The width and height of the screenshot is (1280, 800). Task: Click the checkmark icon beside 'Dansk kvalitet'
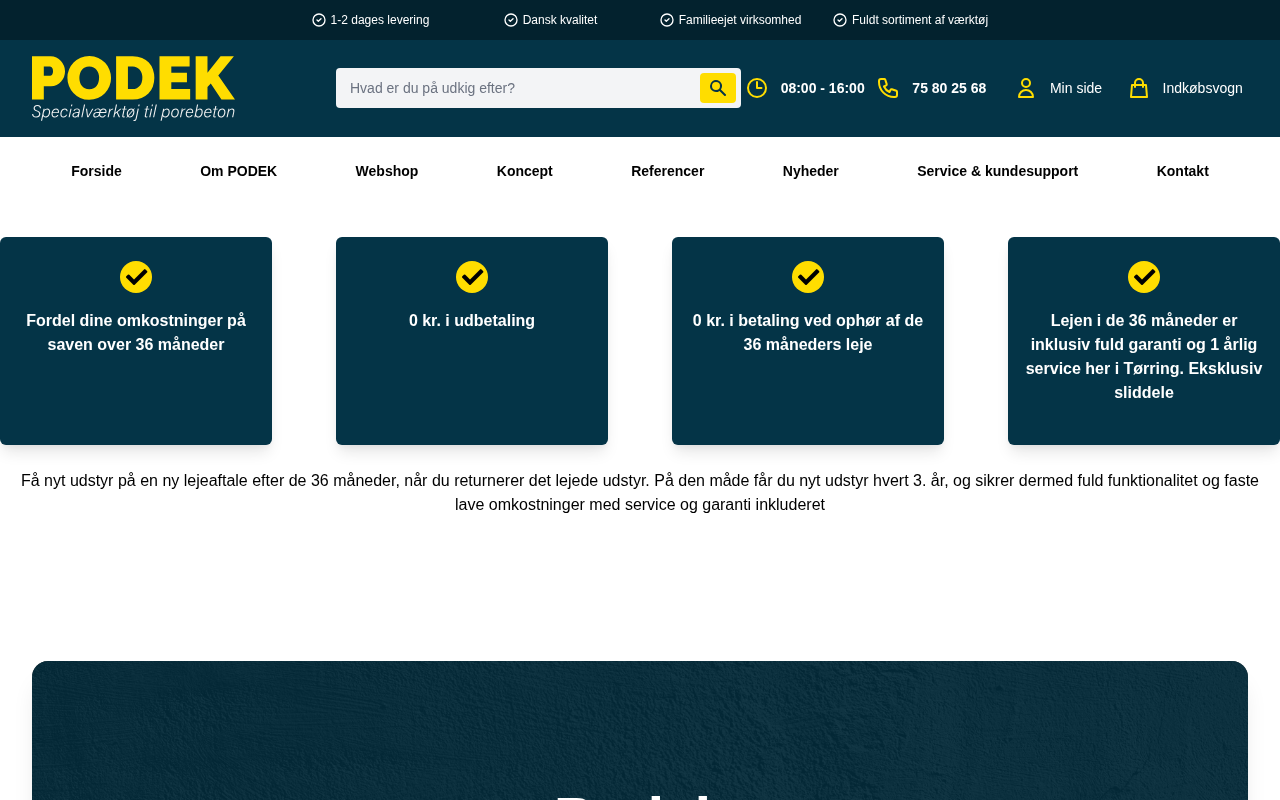[511, 20]
